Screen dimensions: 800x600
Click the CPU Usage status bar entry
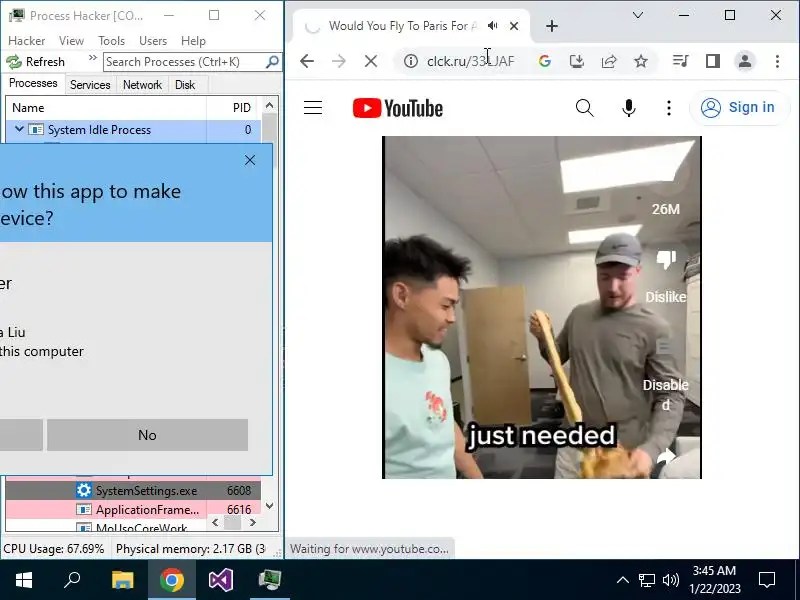coord(54,549)
